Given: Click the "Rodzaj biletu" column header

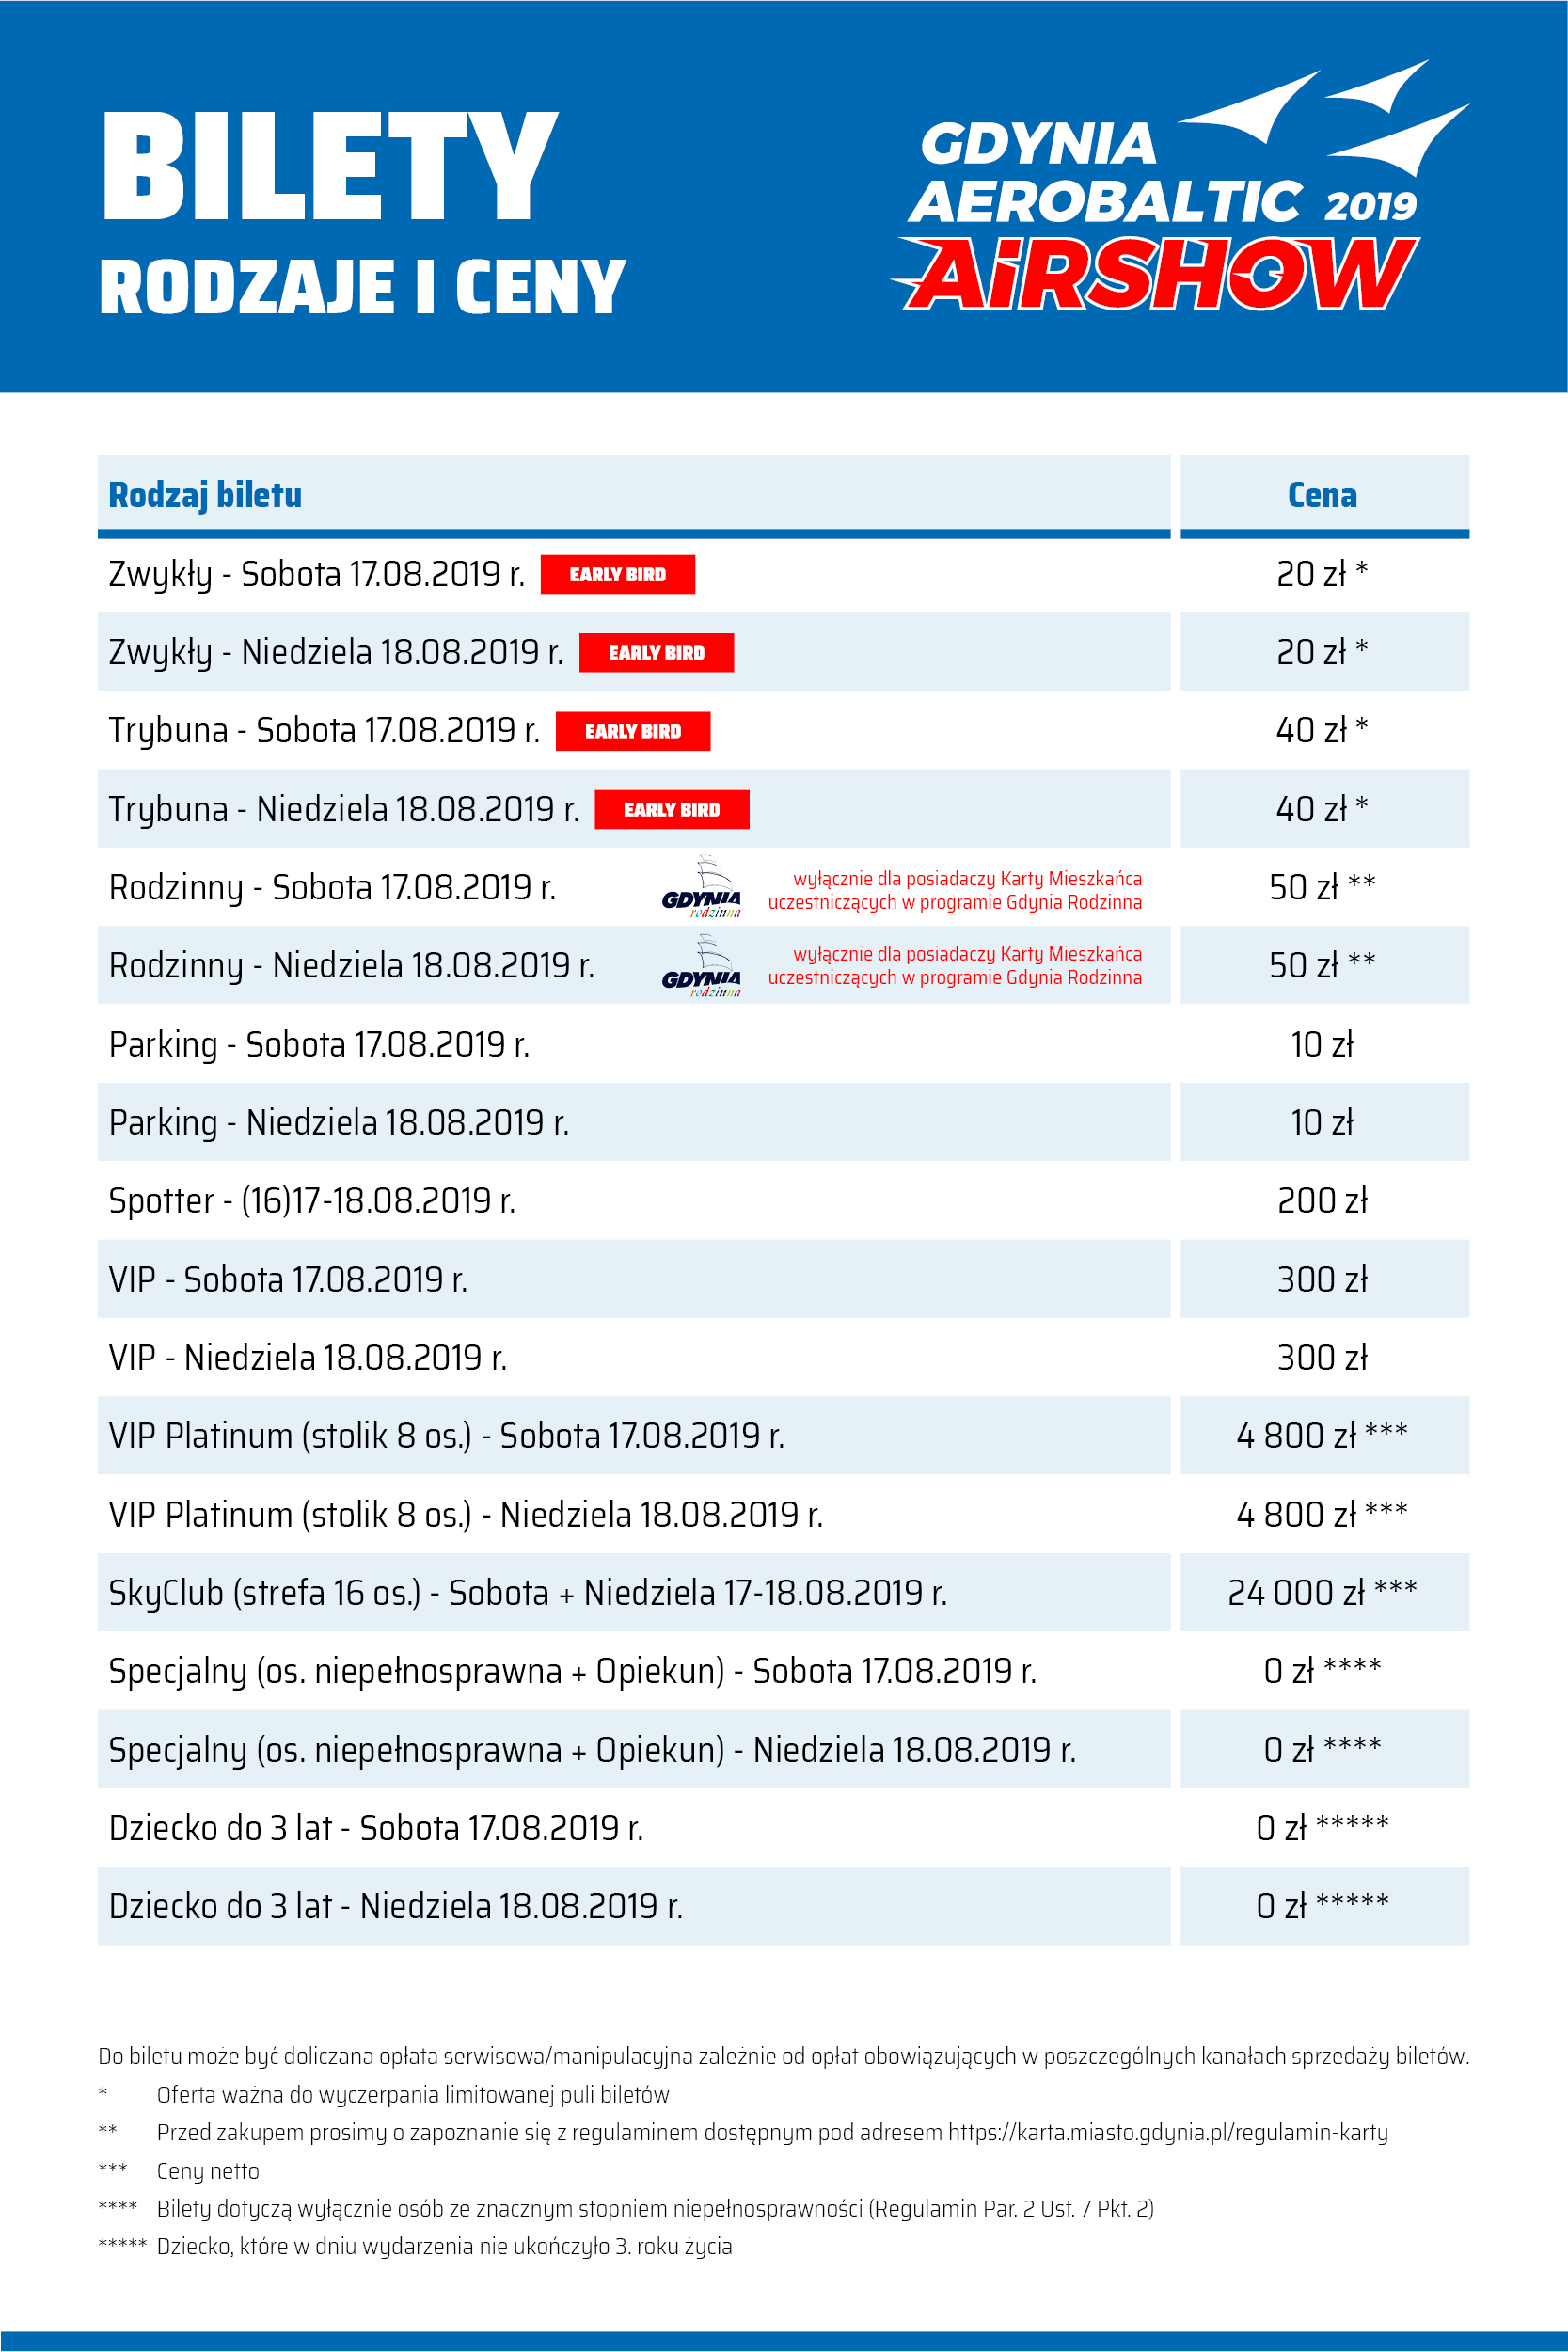Looking at the screenshot, I should (x=205, y=495).
